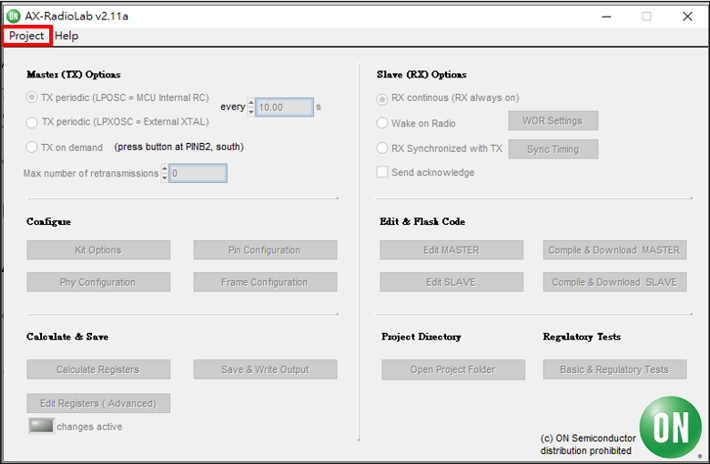Click Calculate Registers button
Screen dimensions: 710x464
tap(98, 369)
